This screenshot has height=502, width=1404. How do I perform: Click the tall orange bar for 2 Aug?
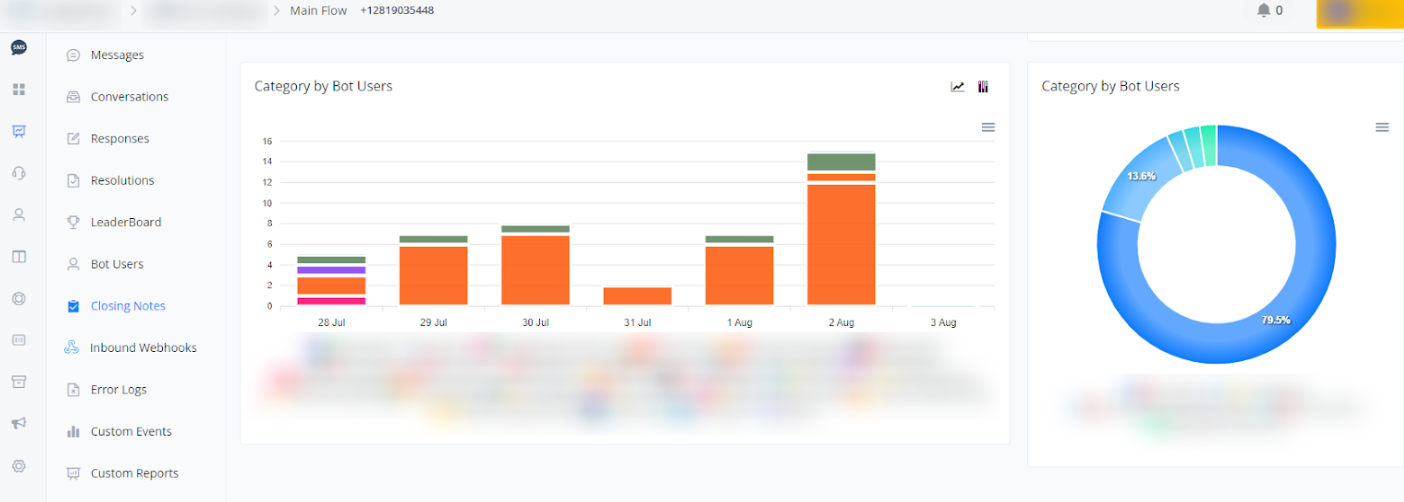click(841, 245)
